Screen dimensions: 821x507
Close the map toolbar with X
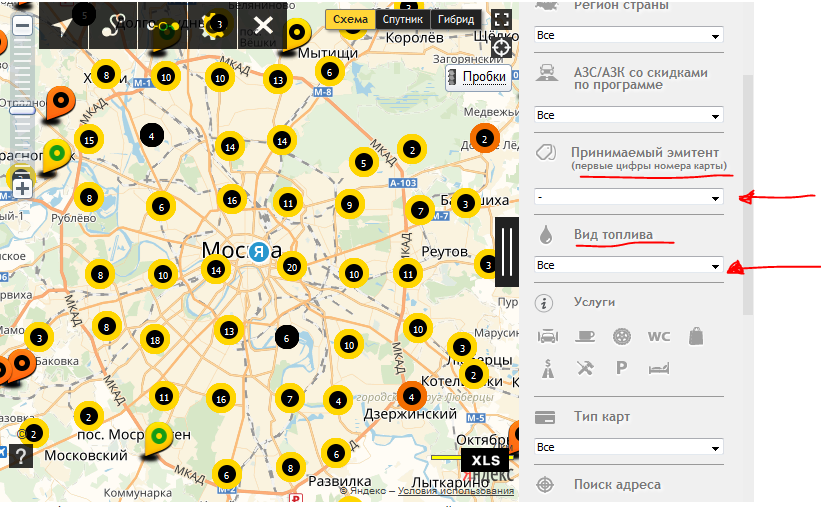coord(262,25)
